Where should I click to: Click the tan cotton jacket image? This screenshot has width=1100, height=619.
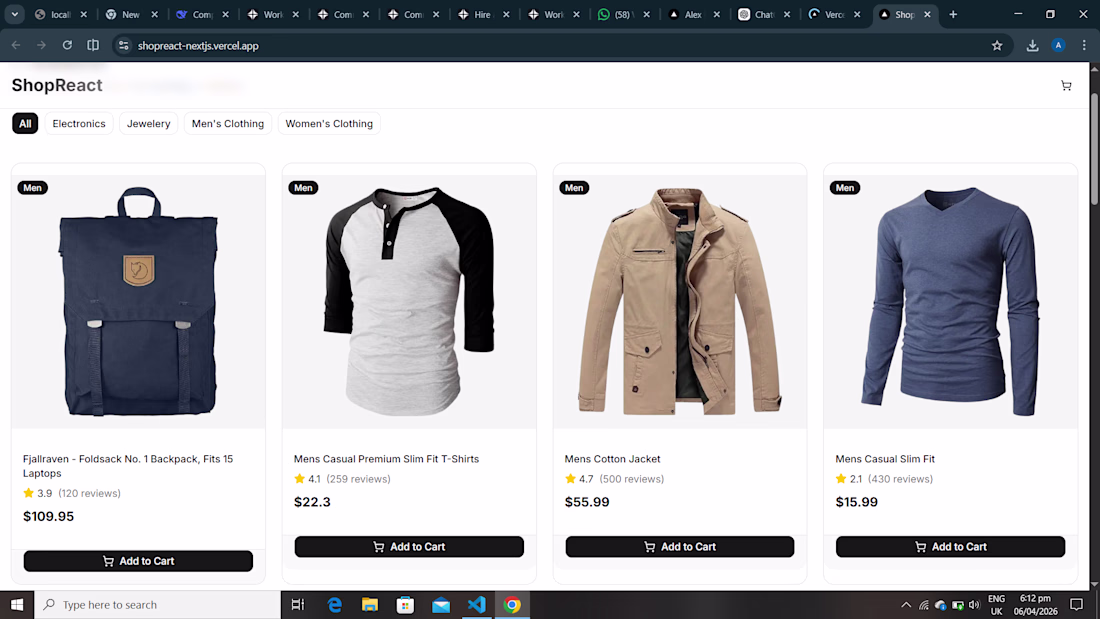(x=680, y=302)
